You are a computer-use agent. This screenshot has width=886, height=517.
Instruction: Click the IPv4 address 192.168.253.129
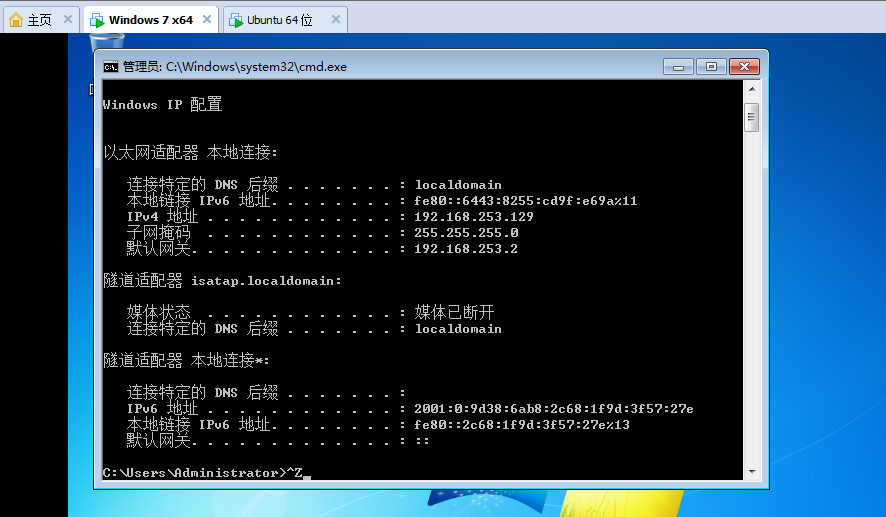[x=474, y=216]
